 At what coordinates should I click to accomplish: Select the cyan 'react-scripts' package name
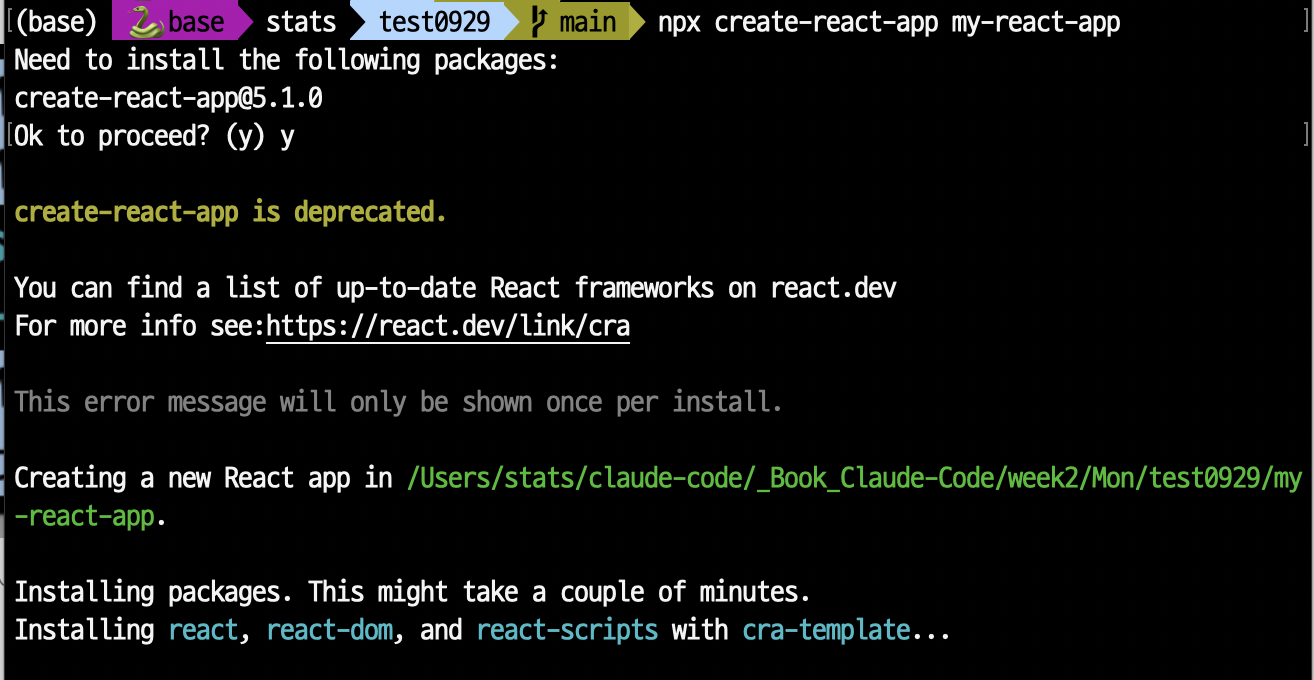pyautogui.click(x=567, y=630)
